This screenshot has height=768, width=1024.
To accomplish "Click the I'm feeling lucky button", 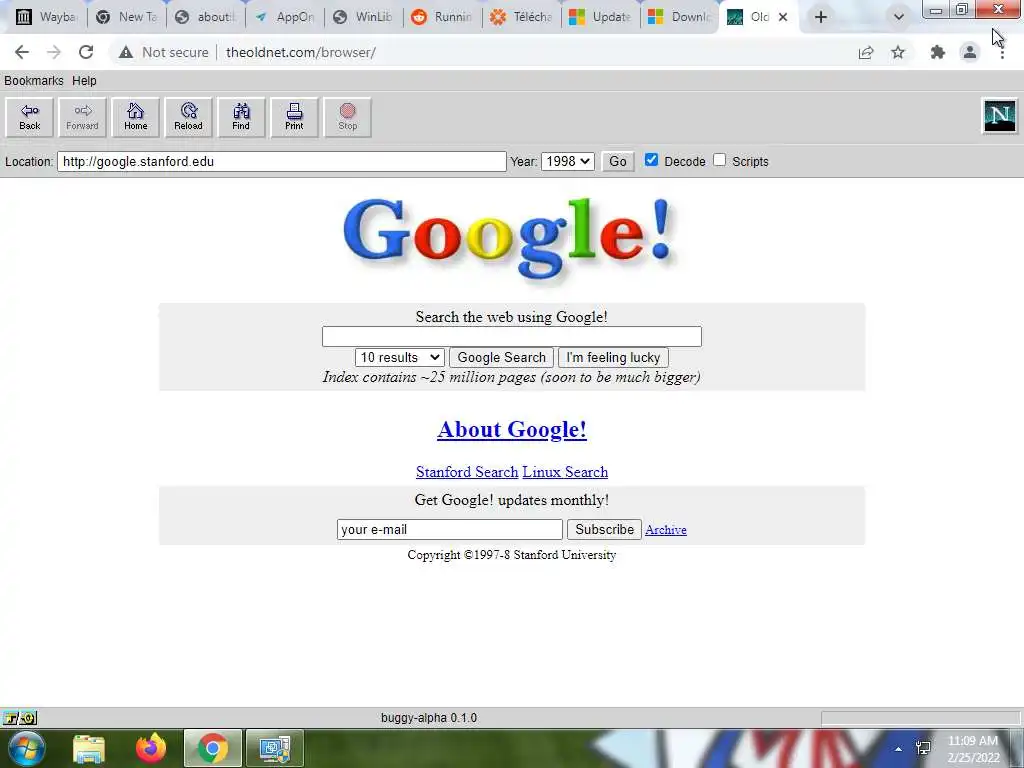I will [x=613, y=357].
